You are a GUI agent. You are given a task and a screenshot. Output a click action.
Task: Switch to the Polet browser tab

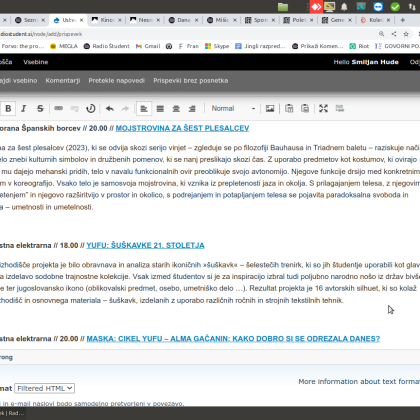298,20
